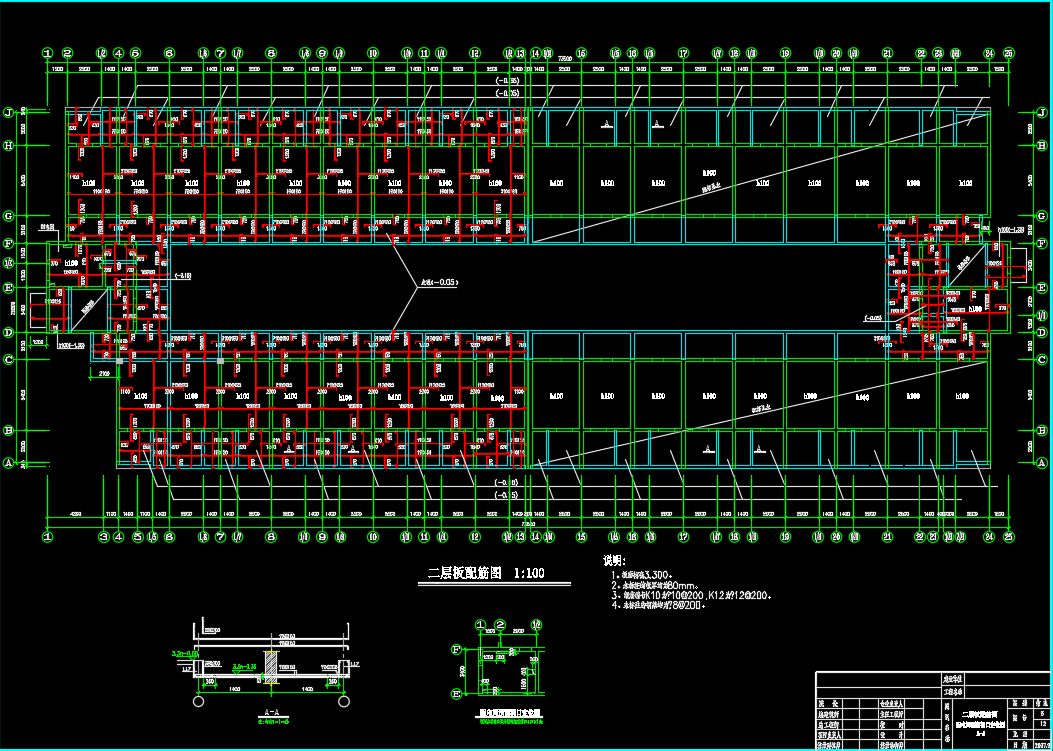The height and width of the screenshot is (751, 1053).
Task: Click the title block cell showing 12
Action: click(x=1042, y=725)
